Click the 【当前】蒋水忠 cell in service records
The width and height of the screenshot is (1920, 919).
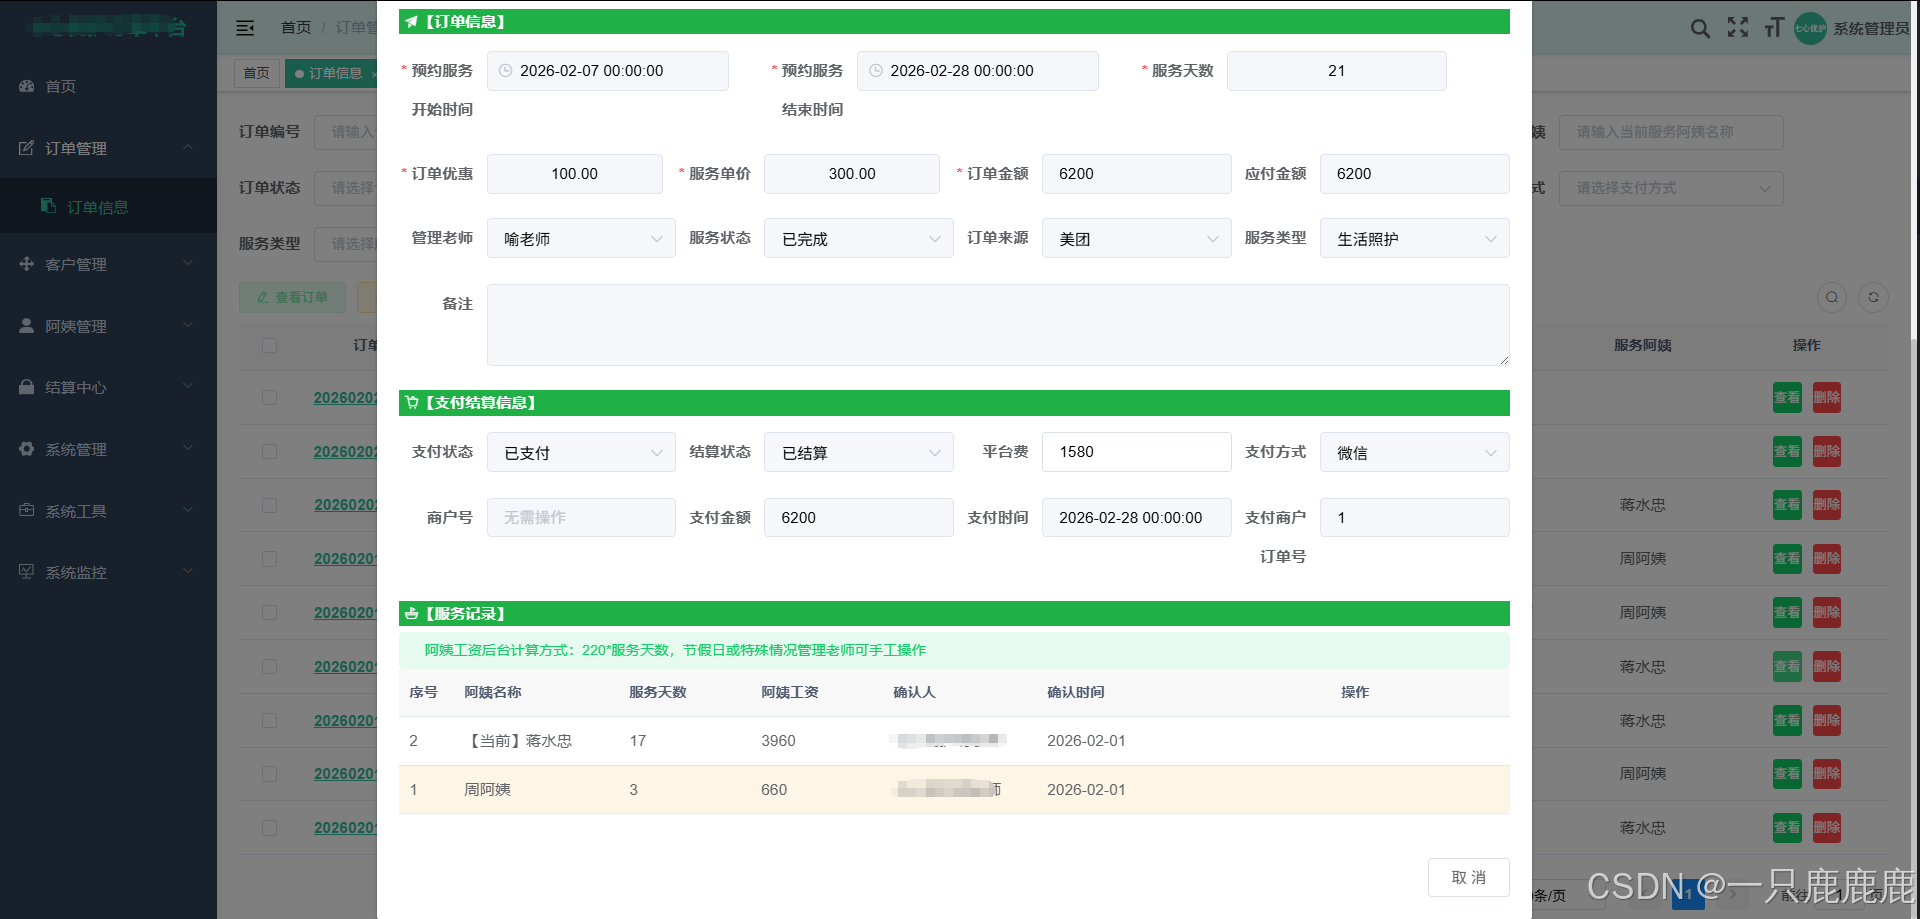point(518,741)
